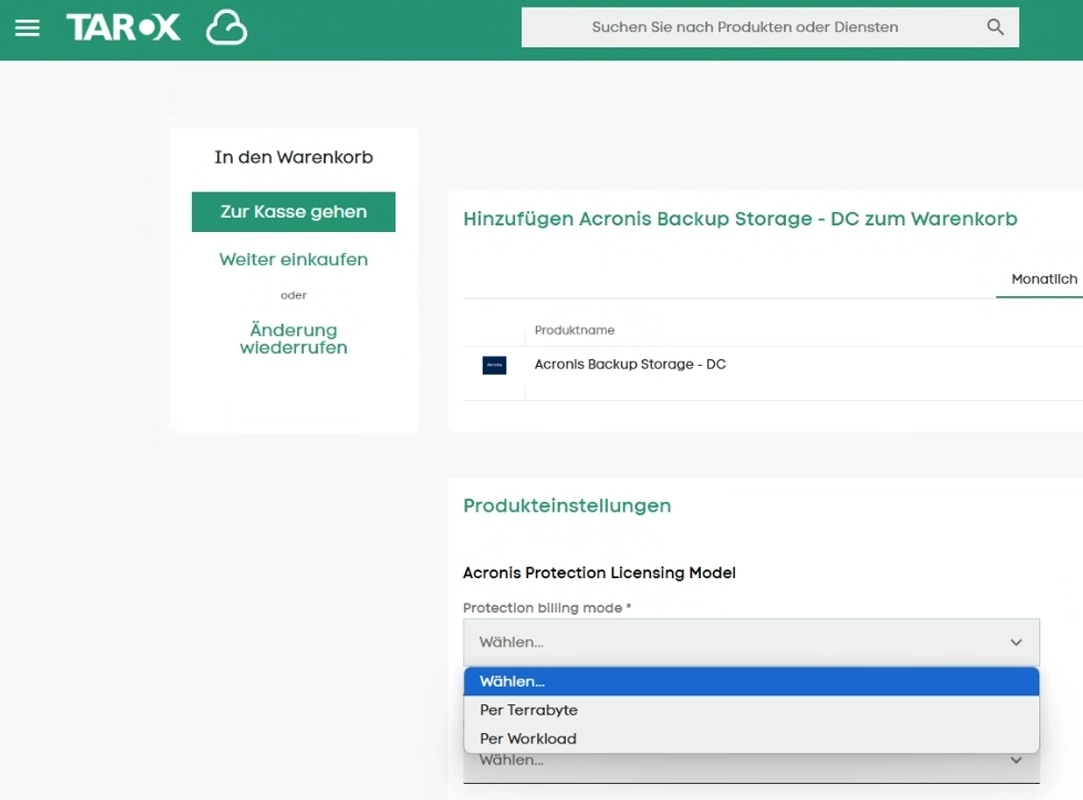Click the Produkteinstellungen heading

point(567,506)
